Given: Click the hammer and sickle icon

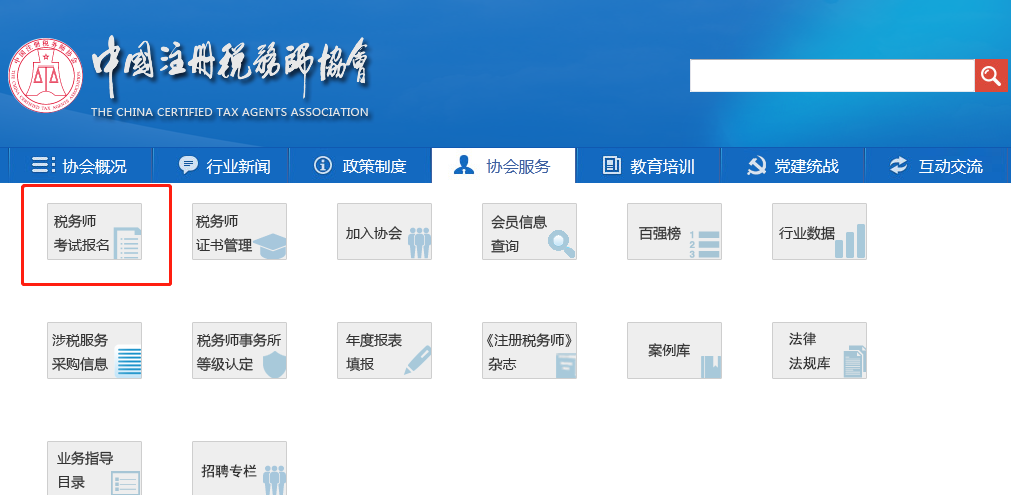Looking at the screenshot, I should coord(756,166).
